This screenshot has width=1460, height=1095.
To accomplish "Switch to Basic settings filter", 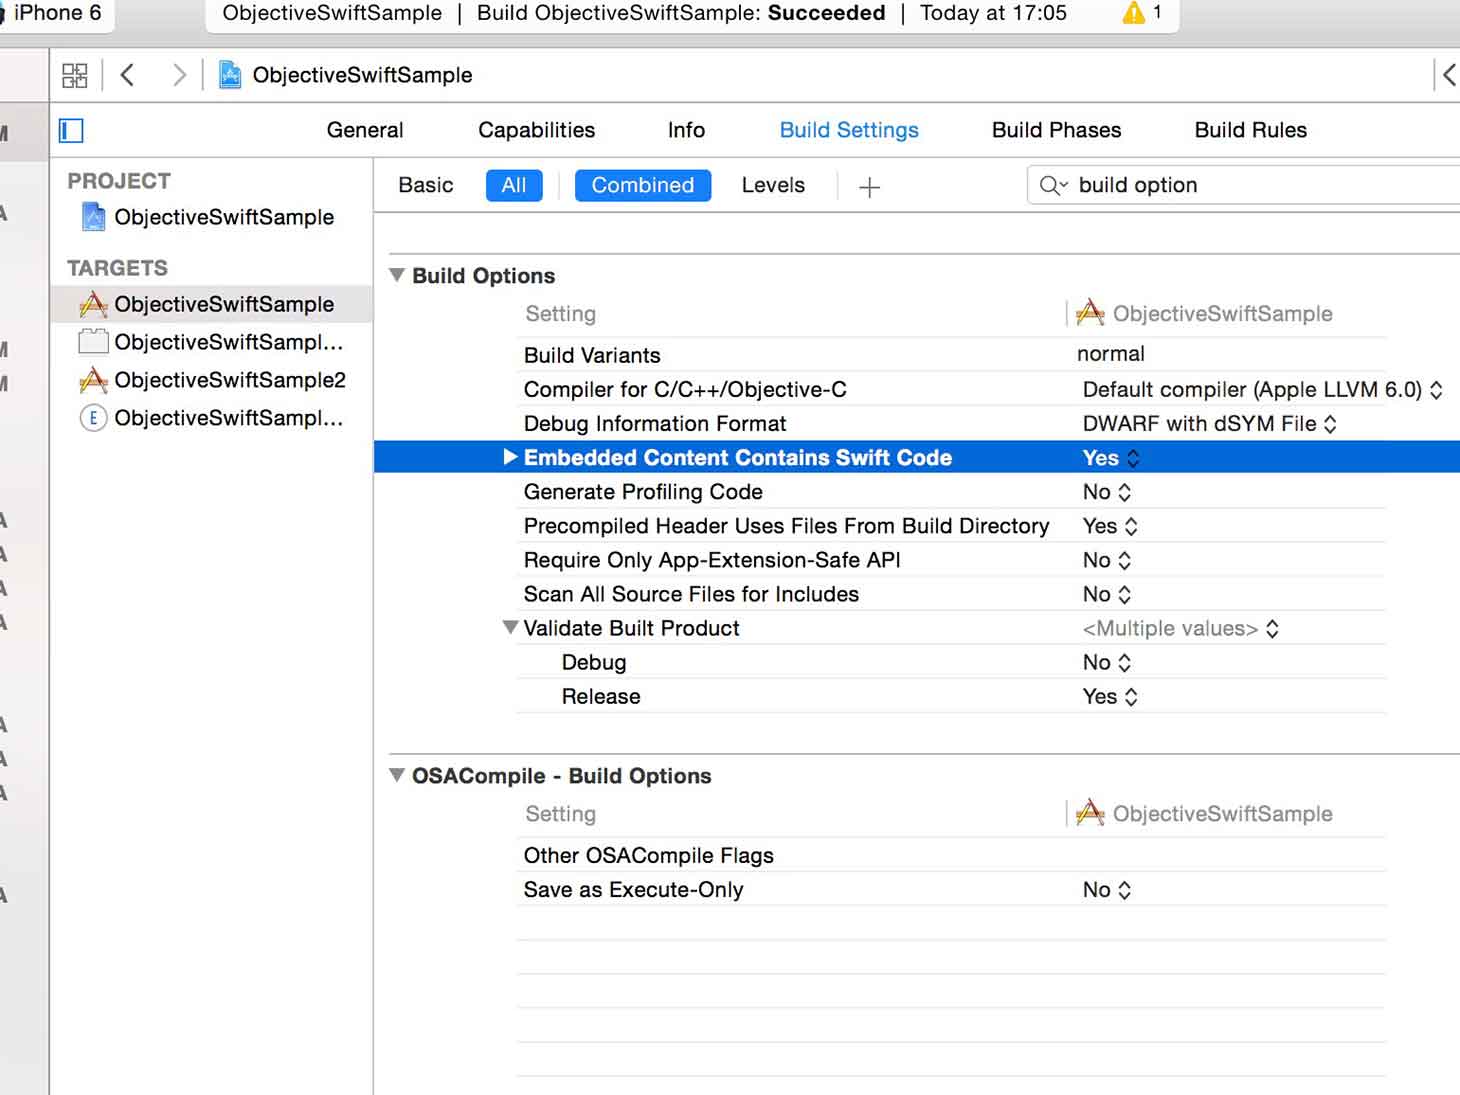I will point(425,185).
